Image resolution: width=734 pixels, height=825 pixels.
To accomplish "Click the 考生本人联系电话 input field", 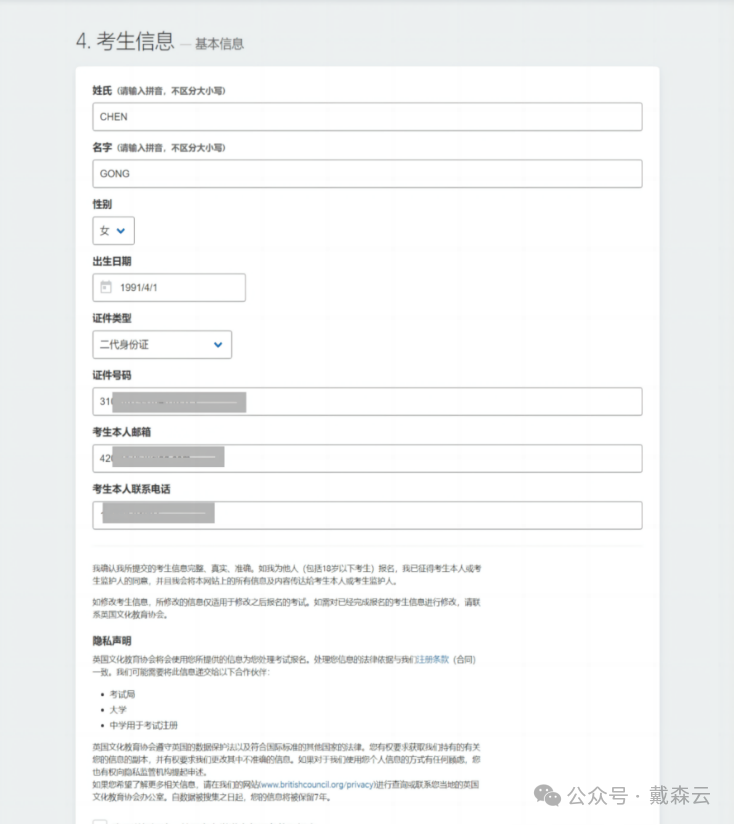I will (x=367, y=515).
